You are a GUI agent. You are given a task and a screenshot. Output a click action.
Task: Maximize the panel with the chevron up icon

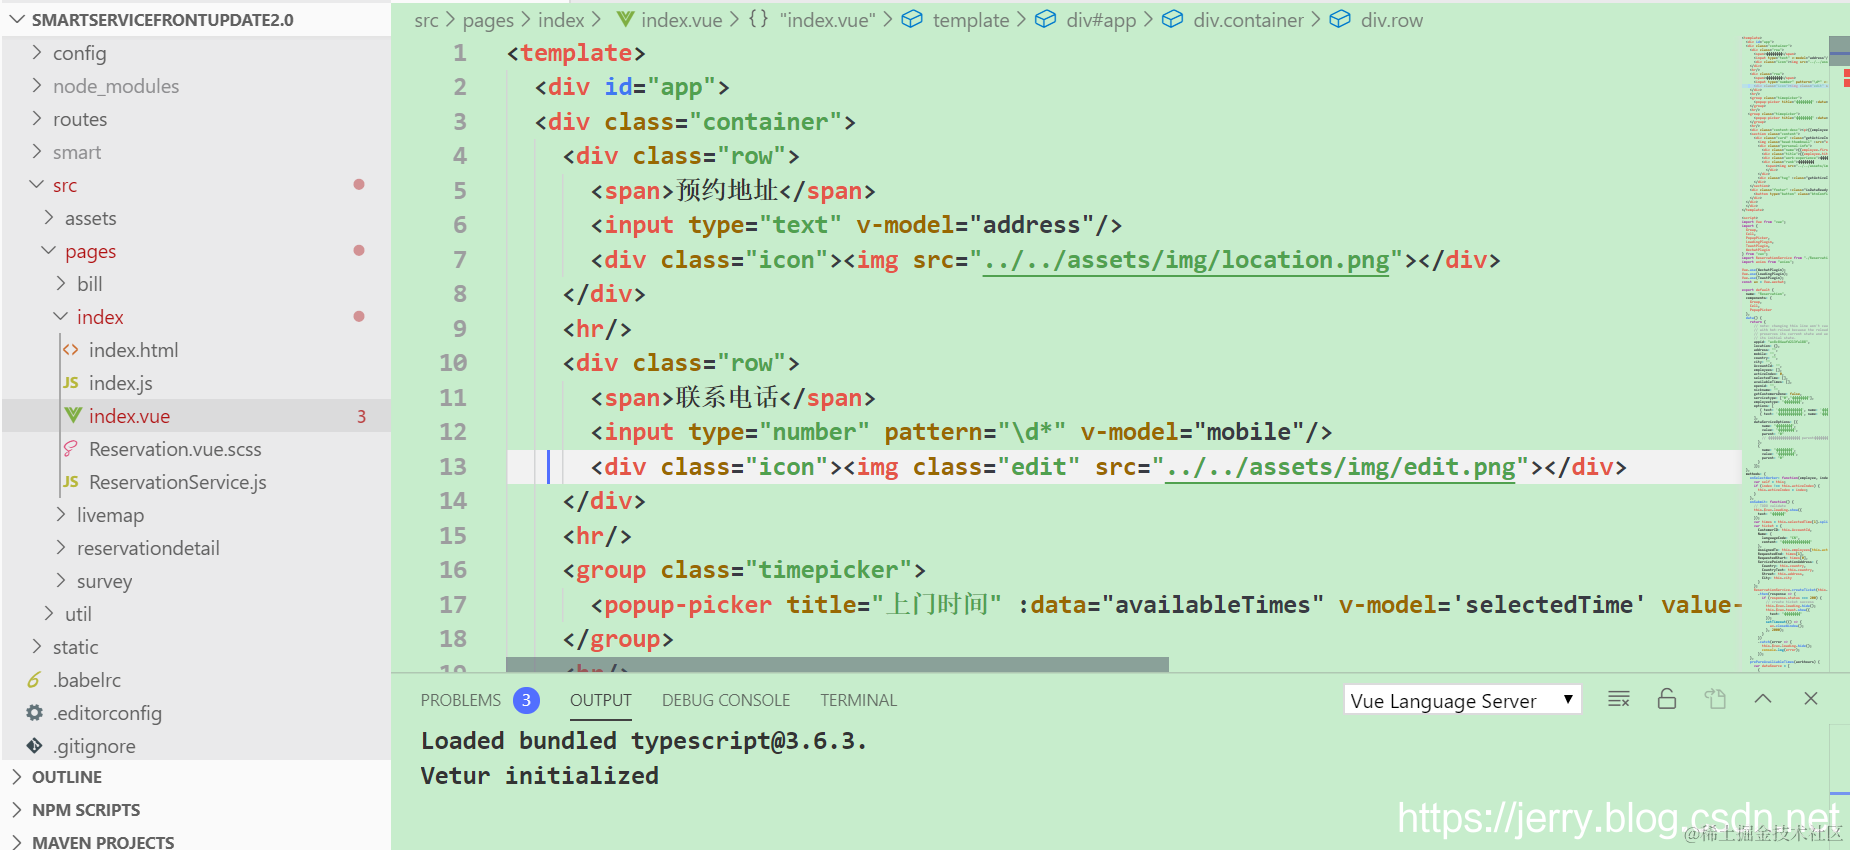(x=1763, y=699)
